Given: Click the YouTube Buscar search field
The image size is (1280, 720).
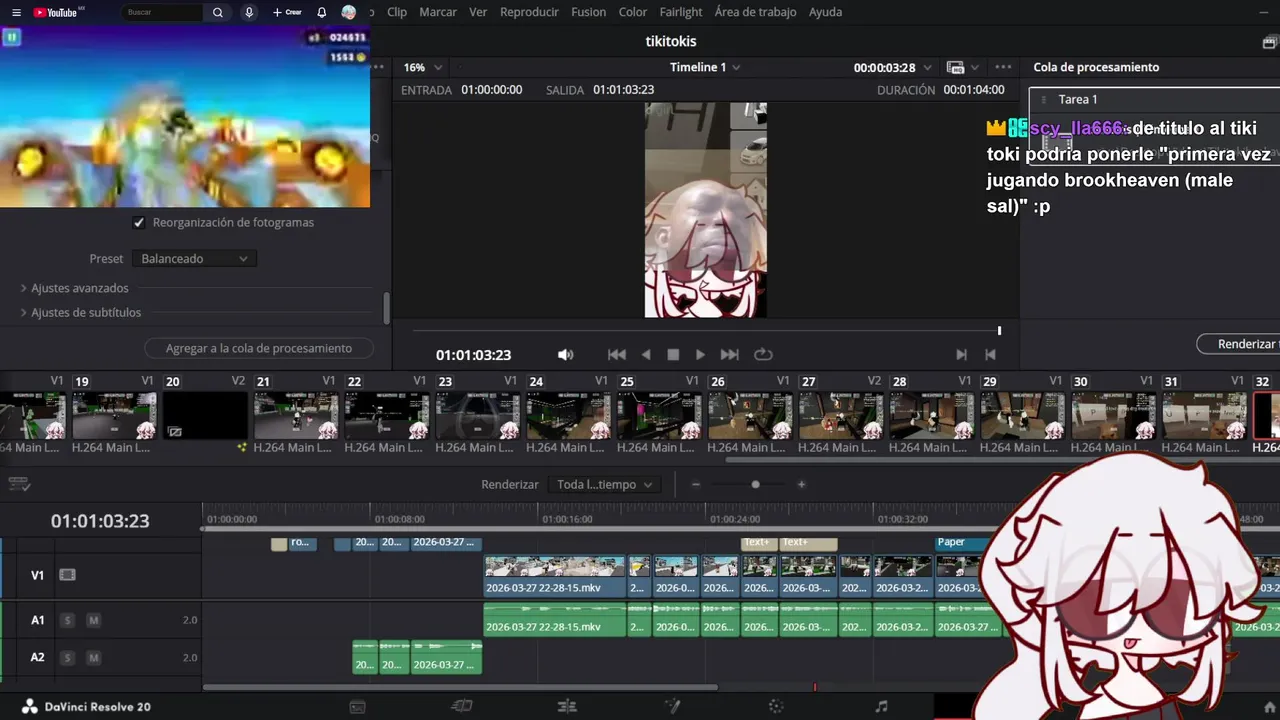Looking at the screenshot, I should click(163, 12).
